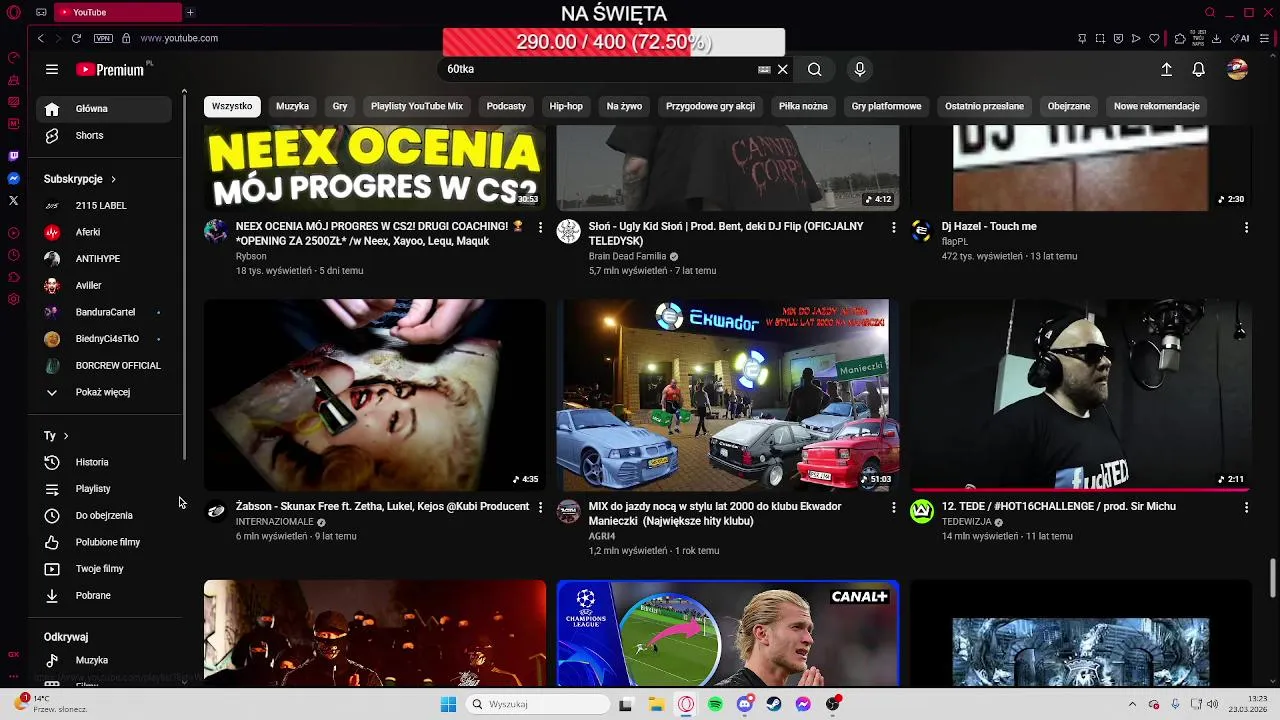Open options menu for Dj Hazel Touch me

1246,228
